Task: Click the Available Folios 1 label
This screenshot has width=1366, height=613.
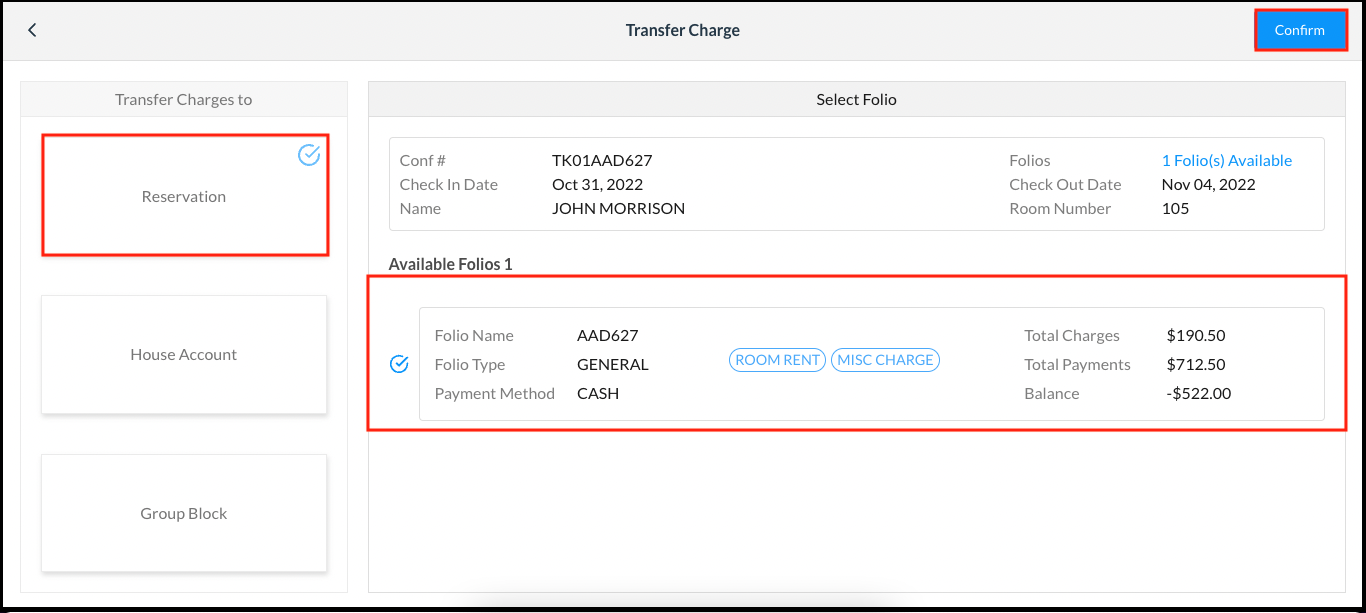Action: (450, 264)
